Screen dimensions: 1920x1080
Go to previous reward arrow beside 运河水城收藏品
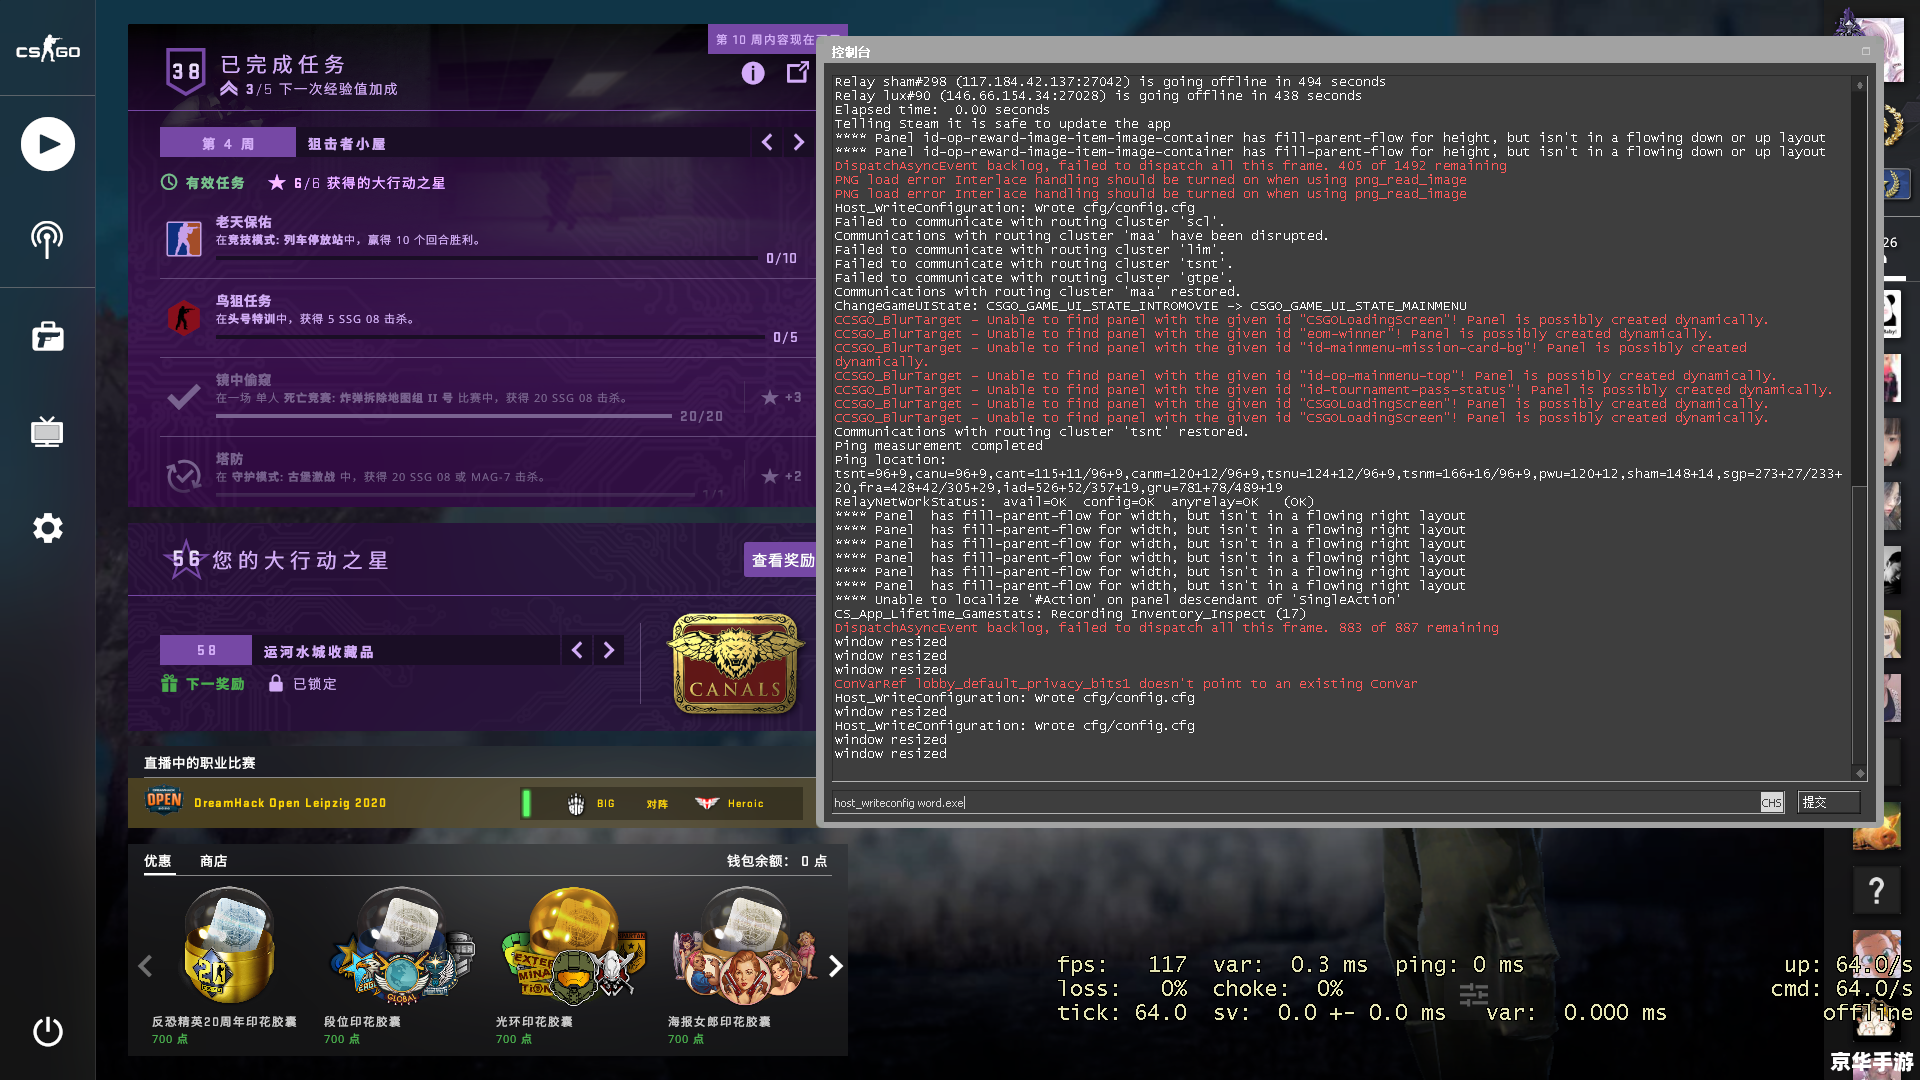577,650
